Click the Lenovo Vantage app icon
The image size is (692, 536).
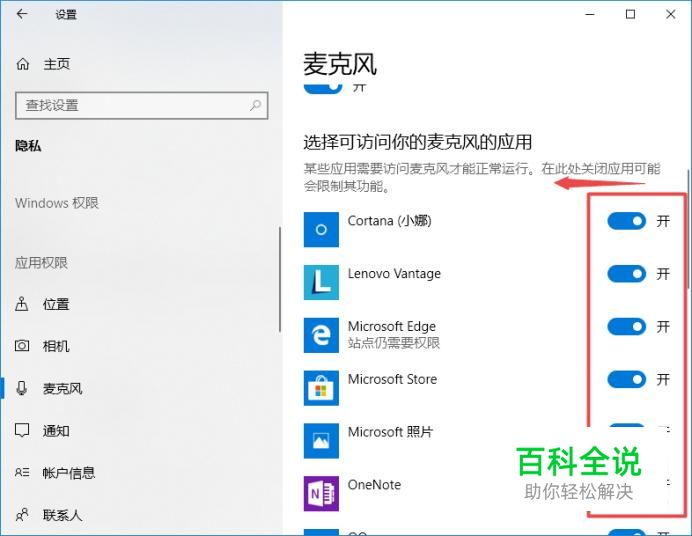click(321, 282)
